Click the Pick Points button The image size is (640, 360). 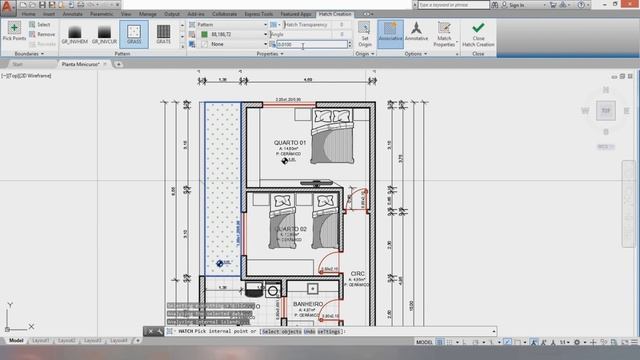(x=14, y=31)
